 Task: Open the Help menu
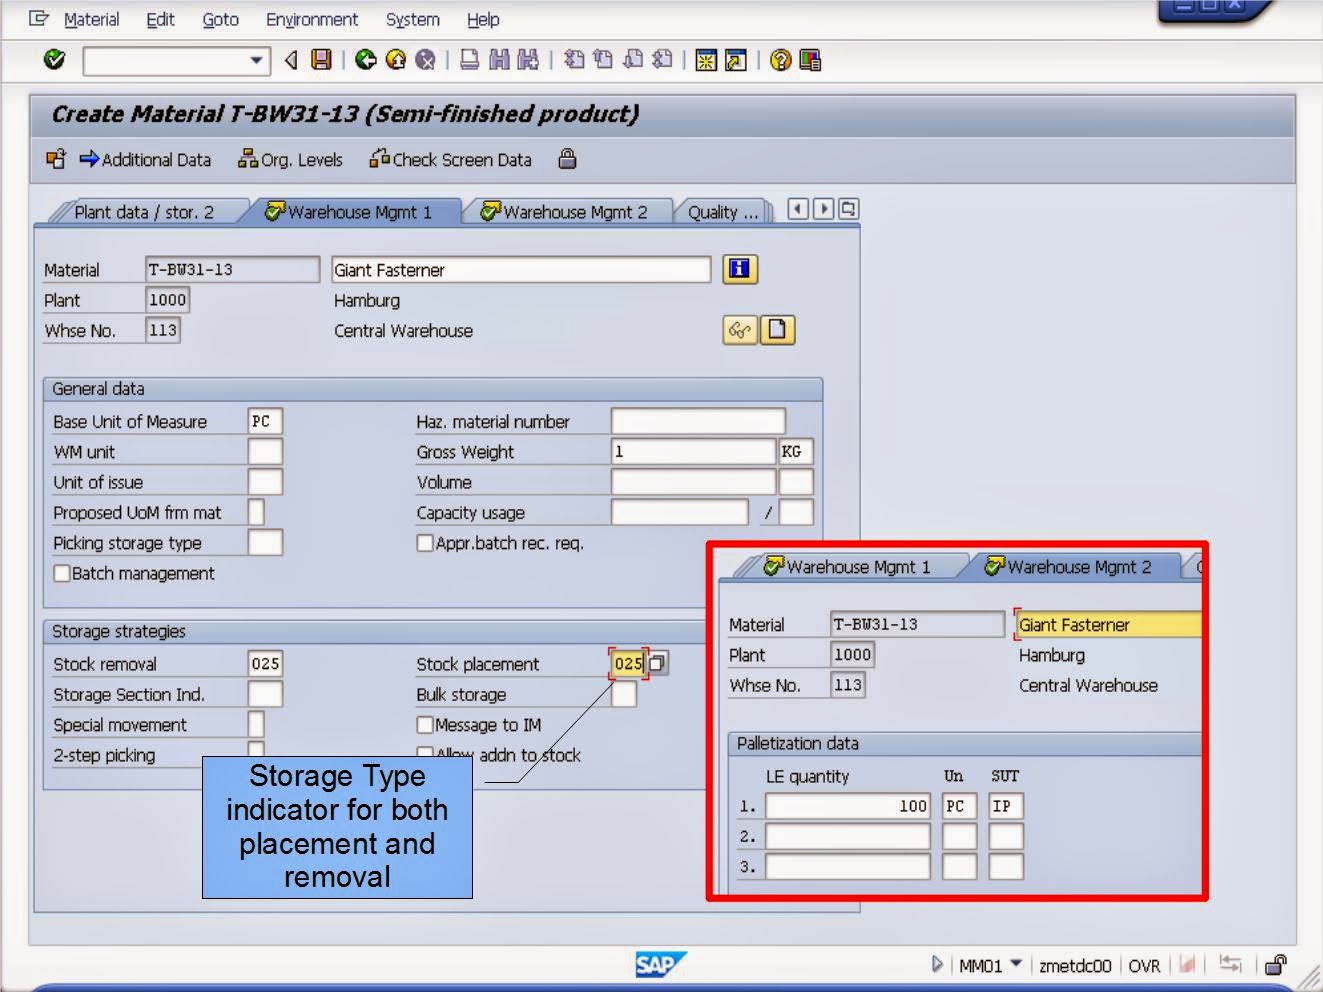(x=483, y=19)
